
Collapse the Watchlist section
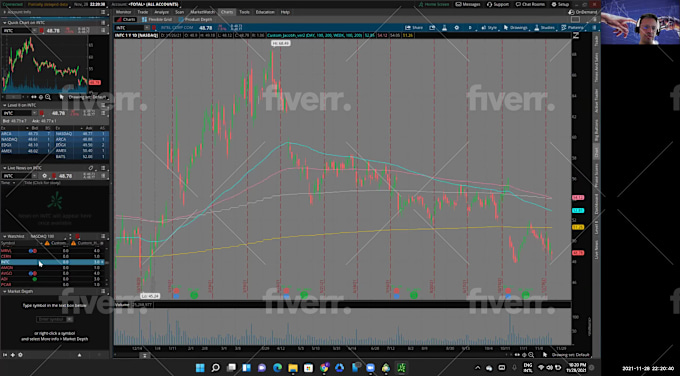point(4,236)
